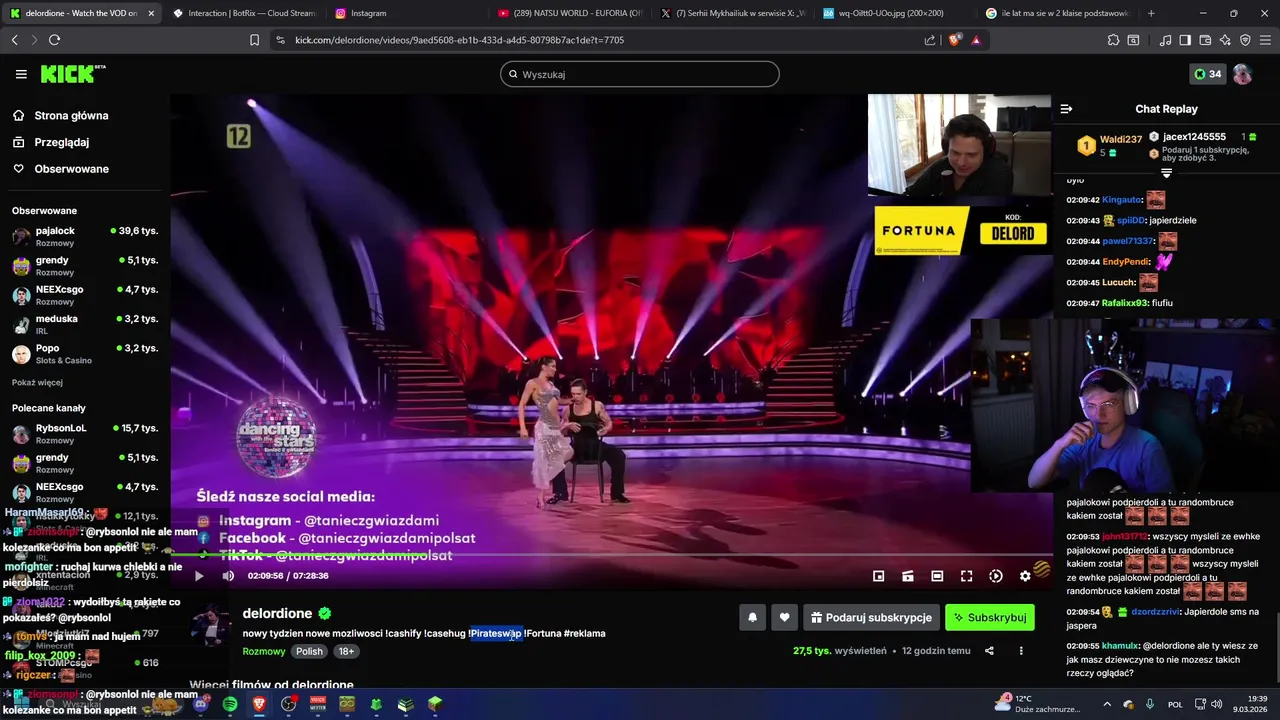The height and width of the screenshot is (720, 1280).
Task: Go back with the browser back arrow
Action: 14,40
